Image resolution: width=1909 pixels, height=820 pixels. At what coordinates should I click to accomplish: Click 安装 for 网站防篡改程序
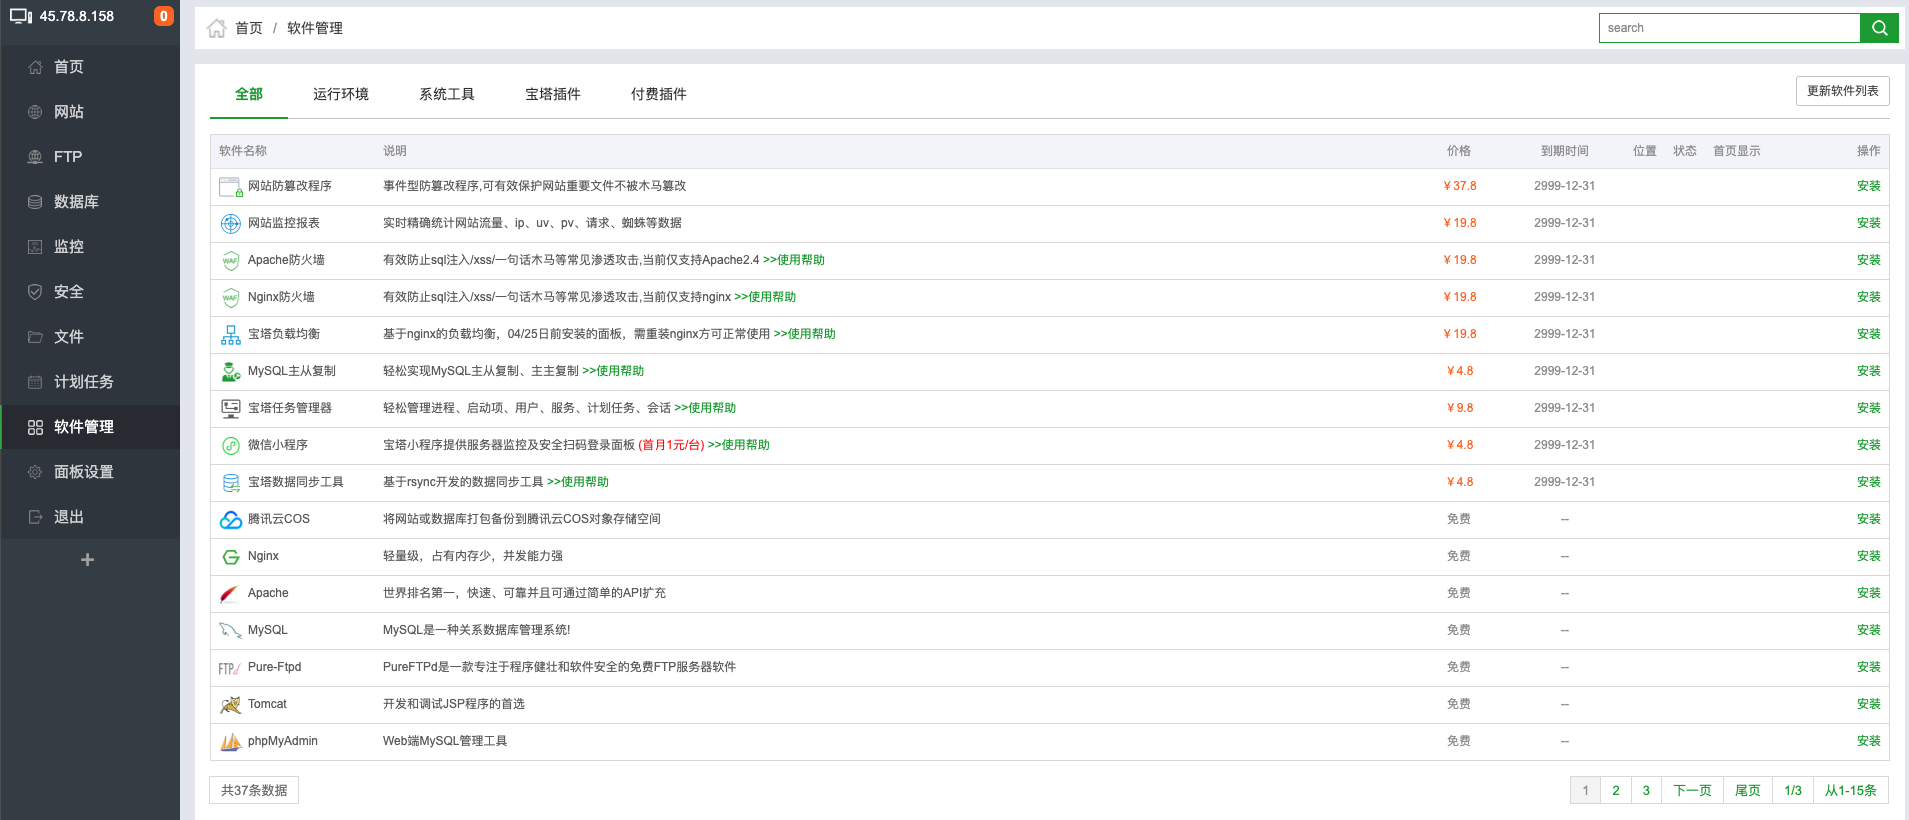click(1868, 186)
